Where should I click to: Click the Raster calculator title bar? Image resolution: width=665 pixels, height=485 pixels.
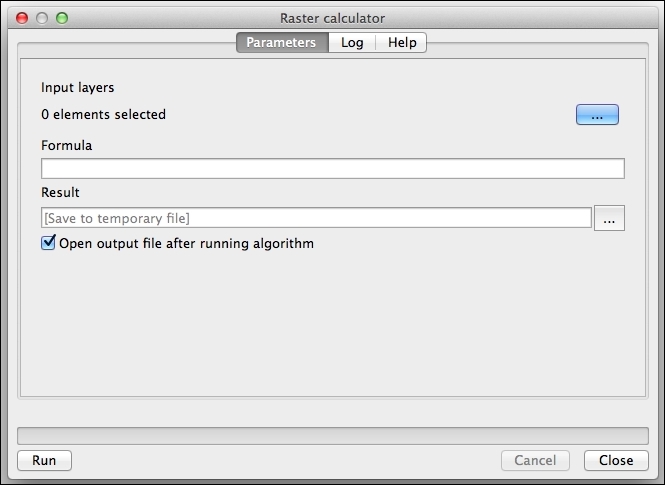332,18
